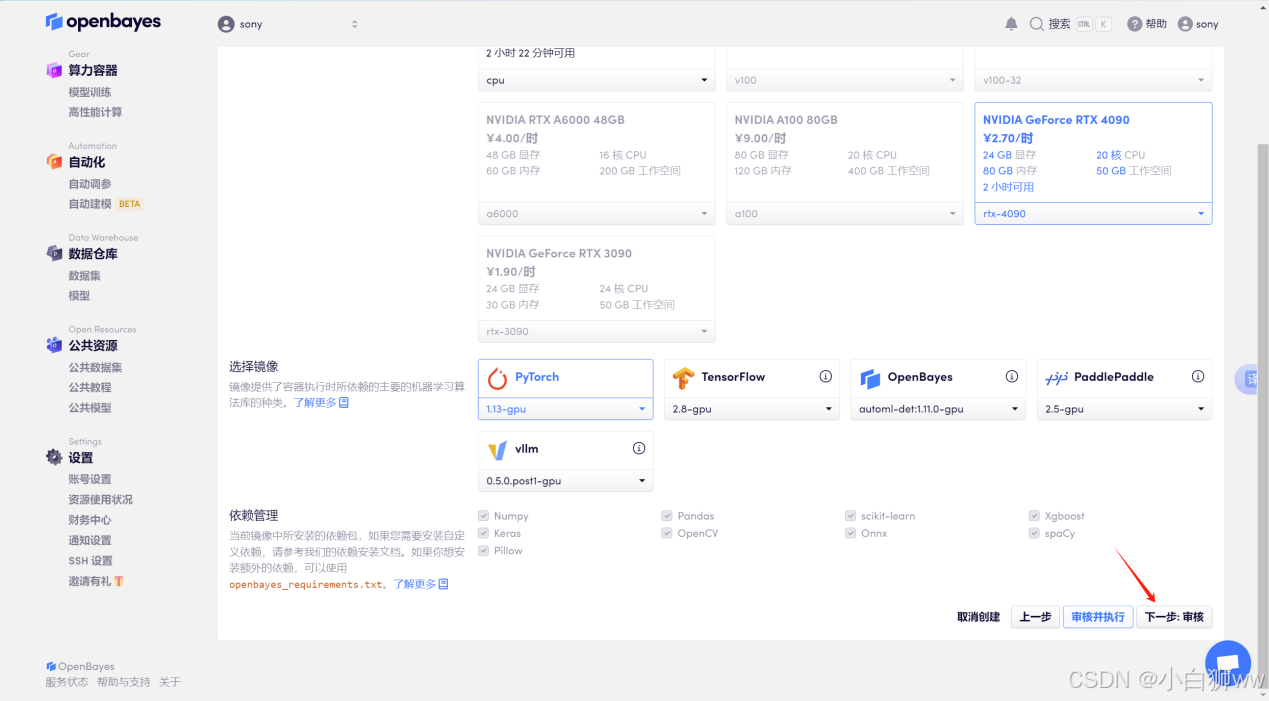Open the chat support bubble
The image size is (1269, 701).
(x=1228, y=663)
